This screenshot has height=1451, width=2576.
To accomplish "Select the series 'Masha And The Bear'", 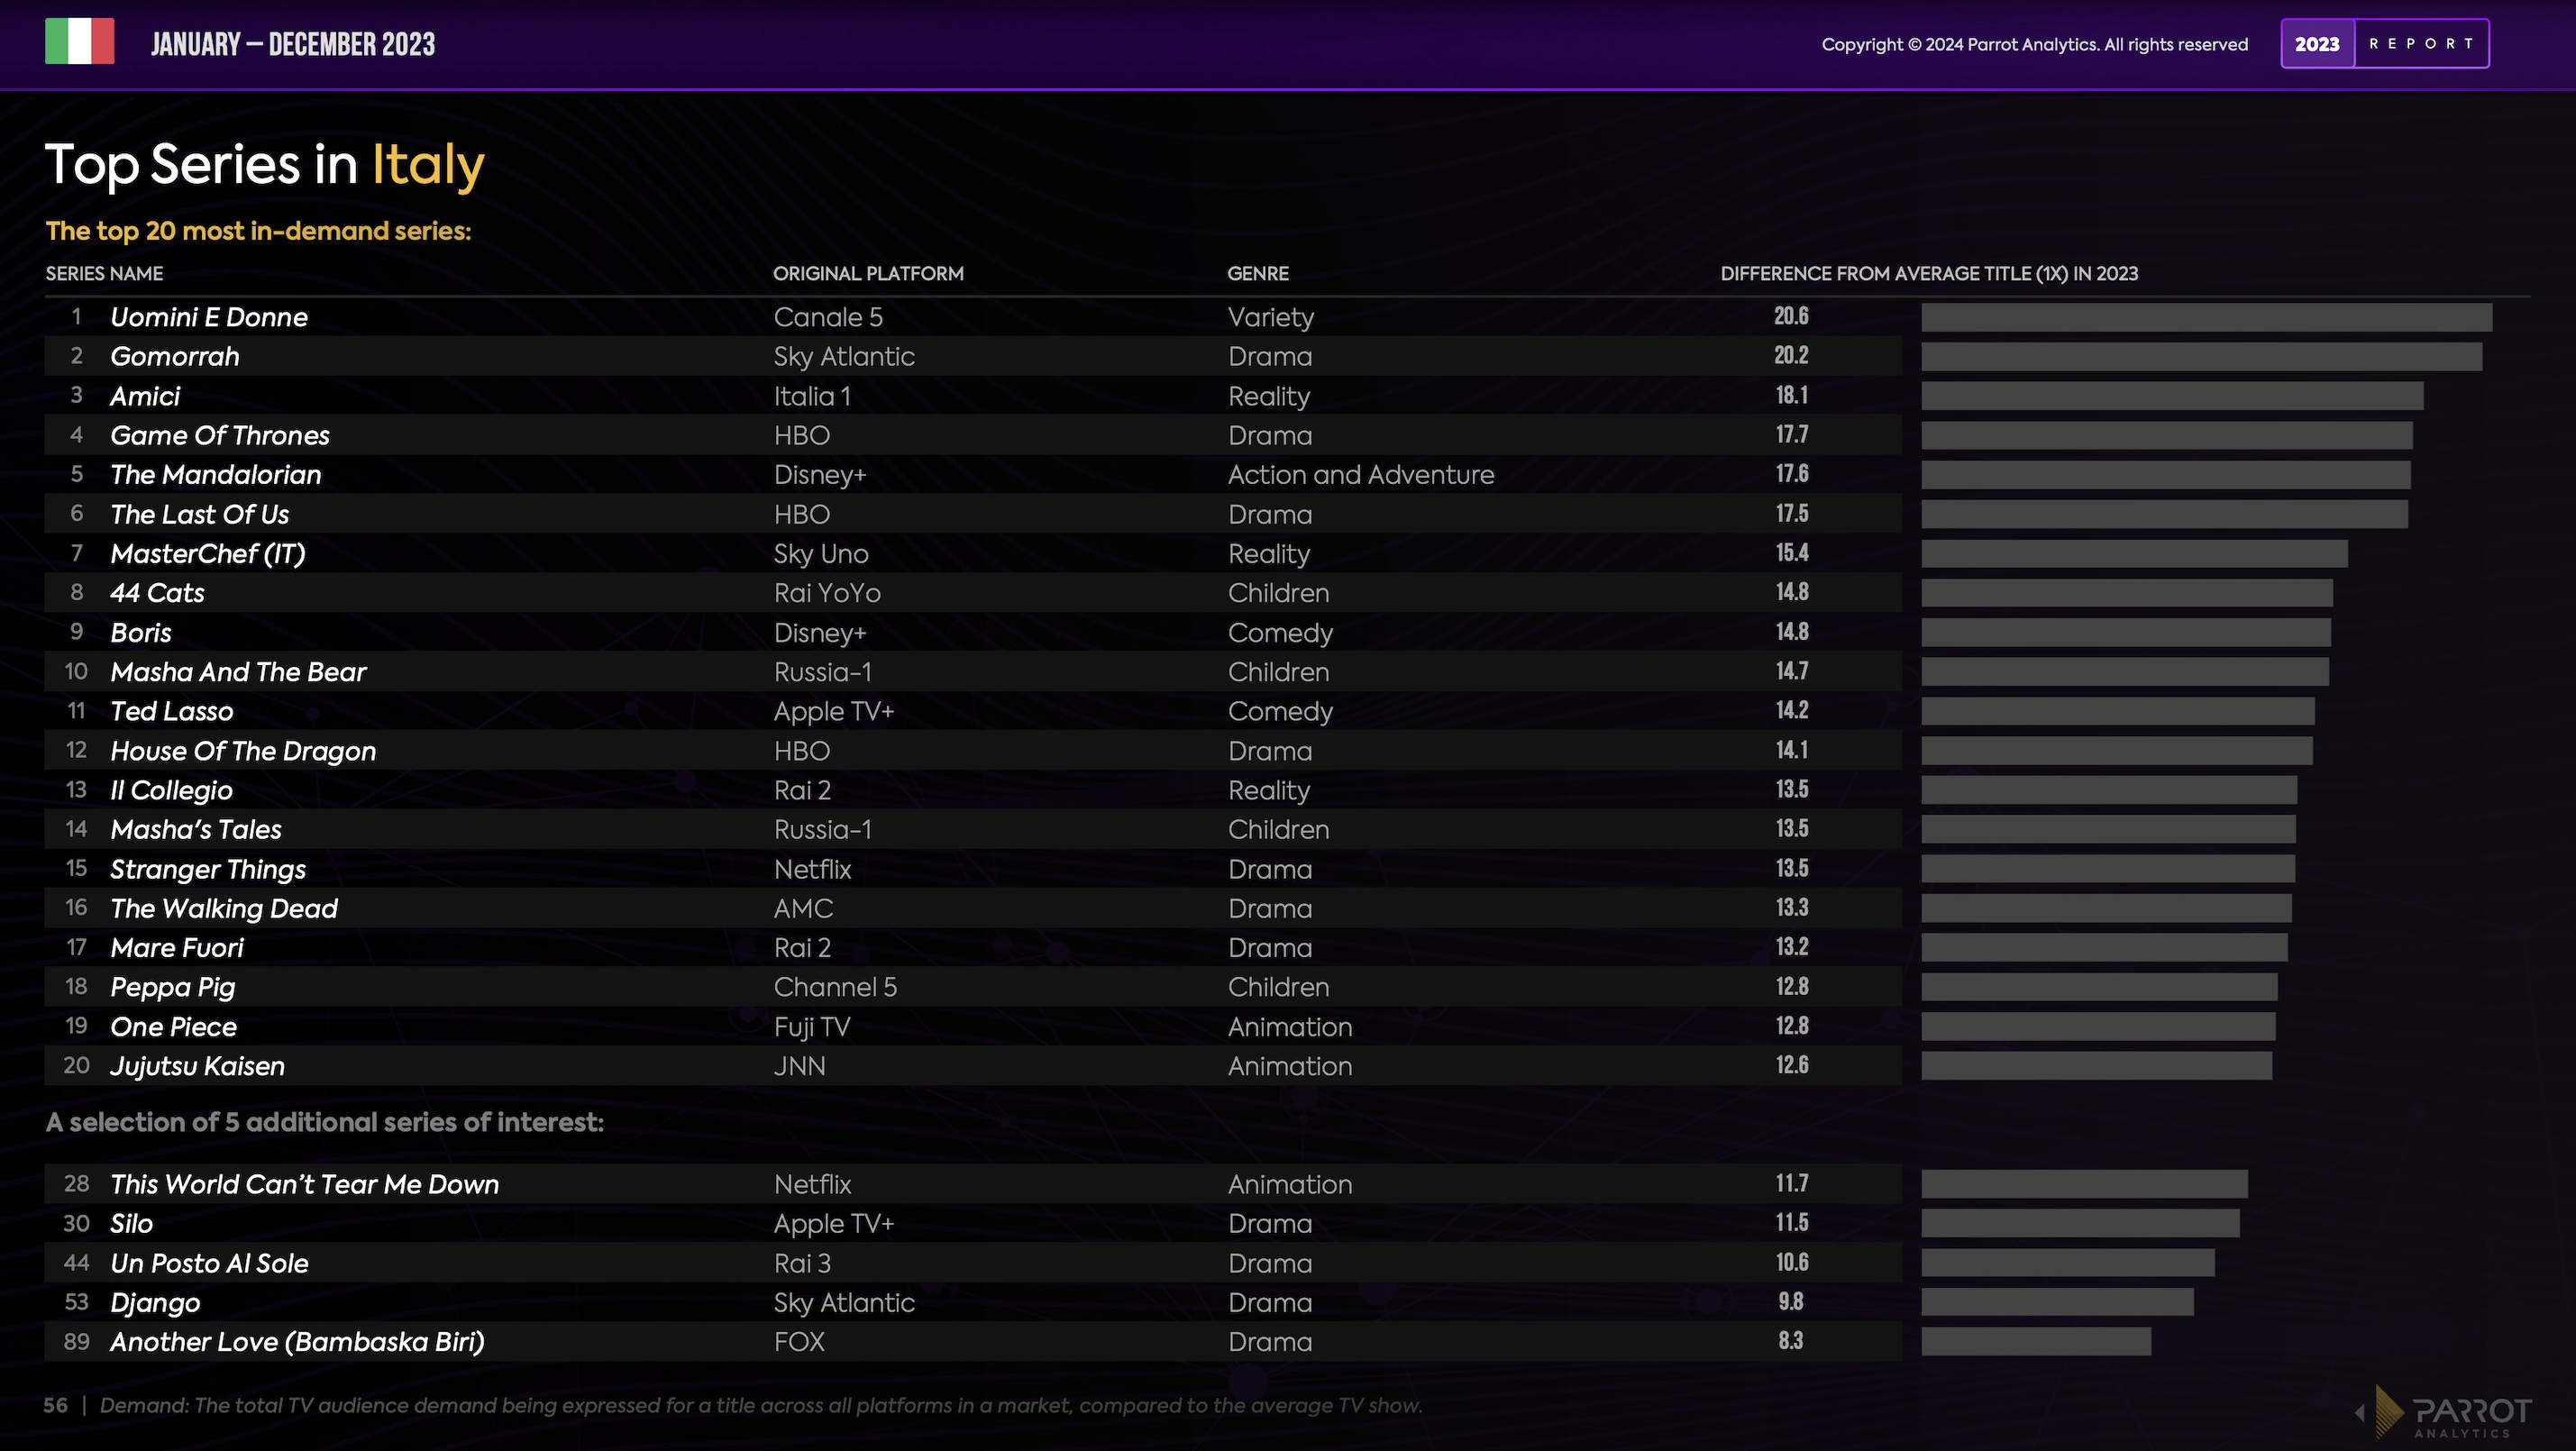I will pyautogui.click(x=238, y=672).
